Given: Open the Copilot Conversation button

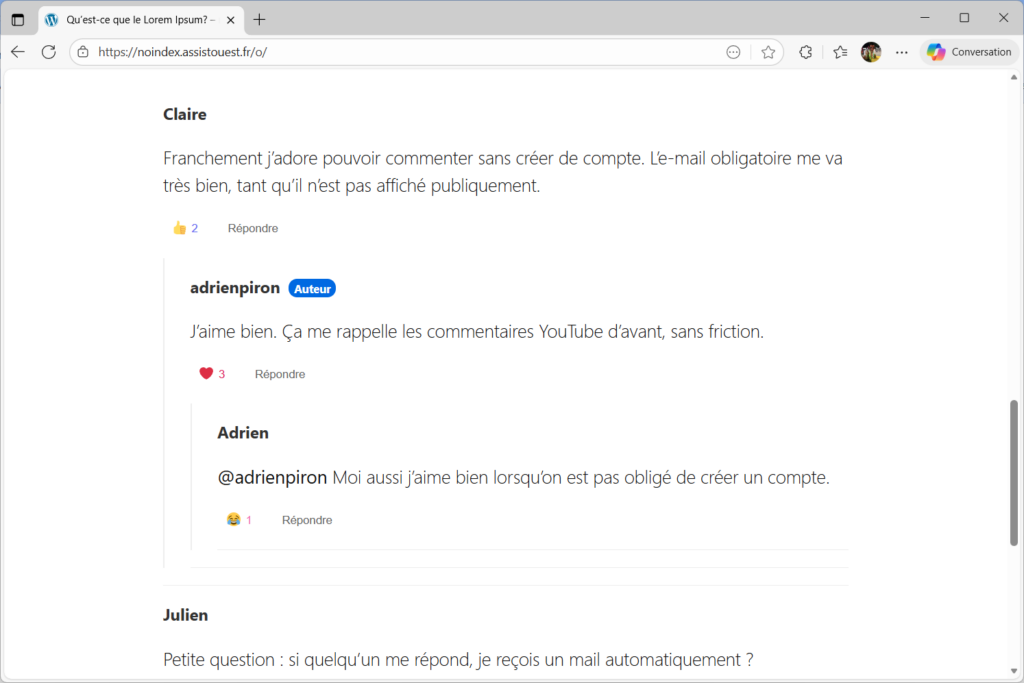Looking at the screenshot, I should point(969,52).
